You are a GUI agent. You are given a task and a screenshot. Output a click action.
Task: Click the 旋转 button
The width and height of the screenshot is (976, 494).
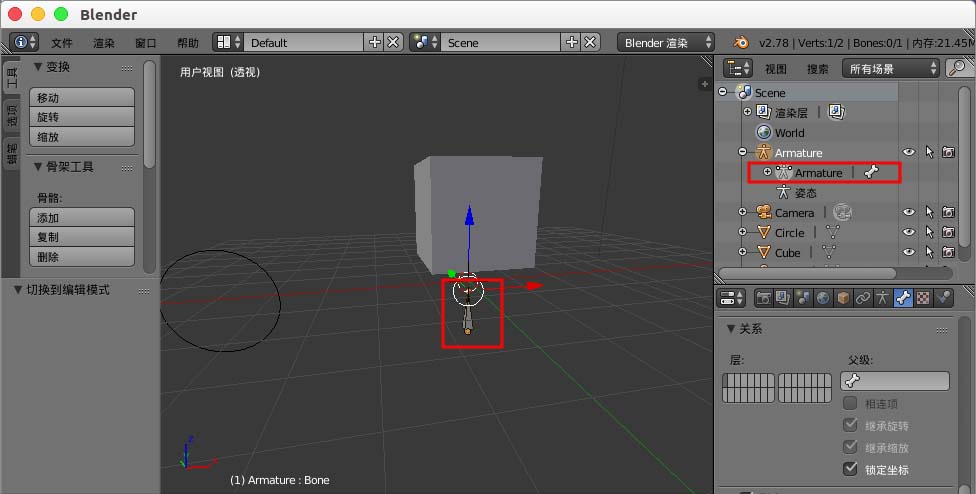point(82,117)
